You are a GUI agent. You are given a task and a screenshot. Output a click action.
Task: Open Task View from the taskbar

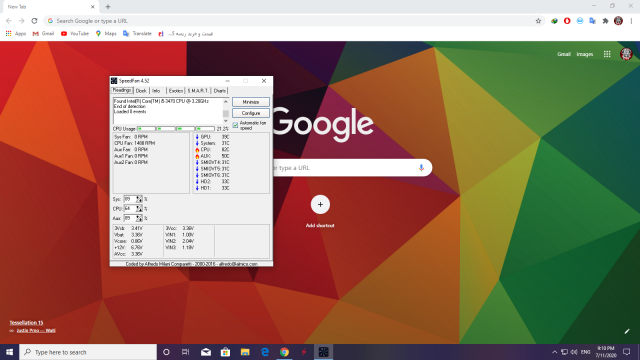pyautogui.click(x=185, y=352)
